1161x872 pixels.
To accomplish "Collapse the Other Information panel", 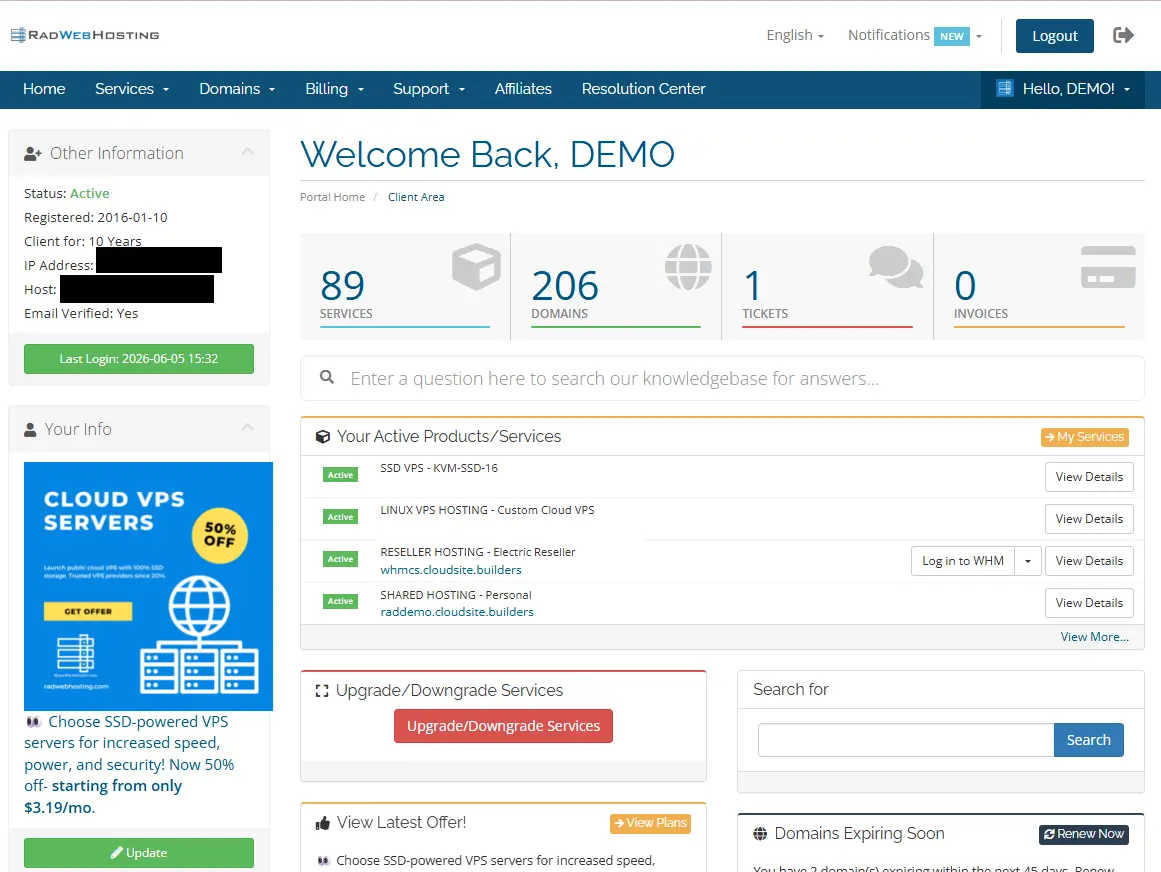I will 248,152.
